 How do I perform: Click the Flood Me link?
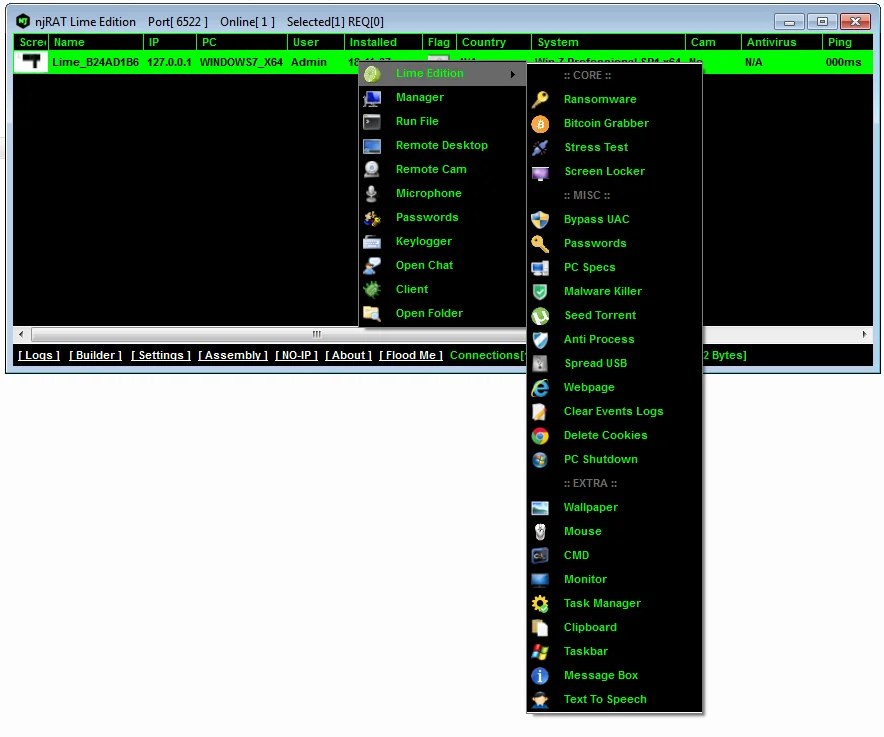410,355
